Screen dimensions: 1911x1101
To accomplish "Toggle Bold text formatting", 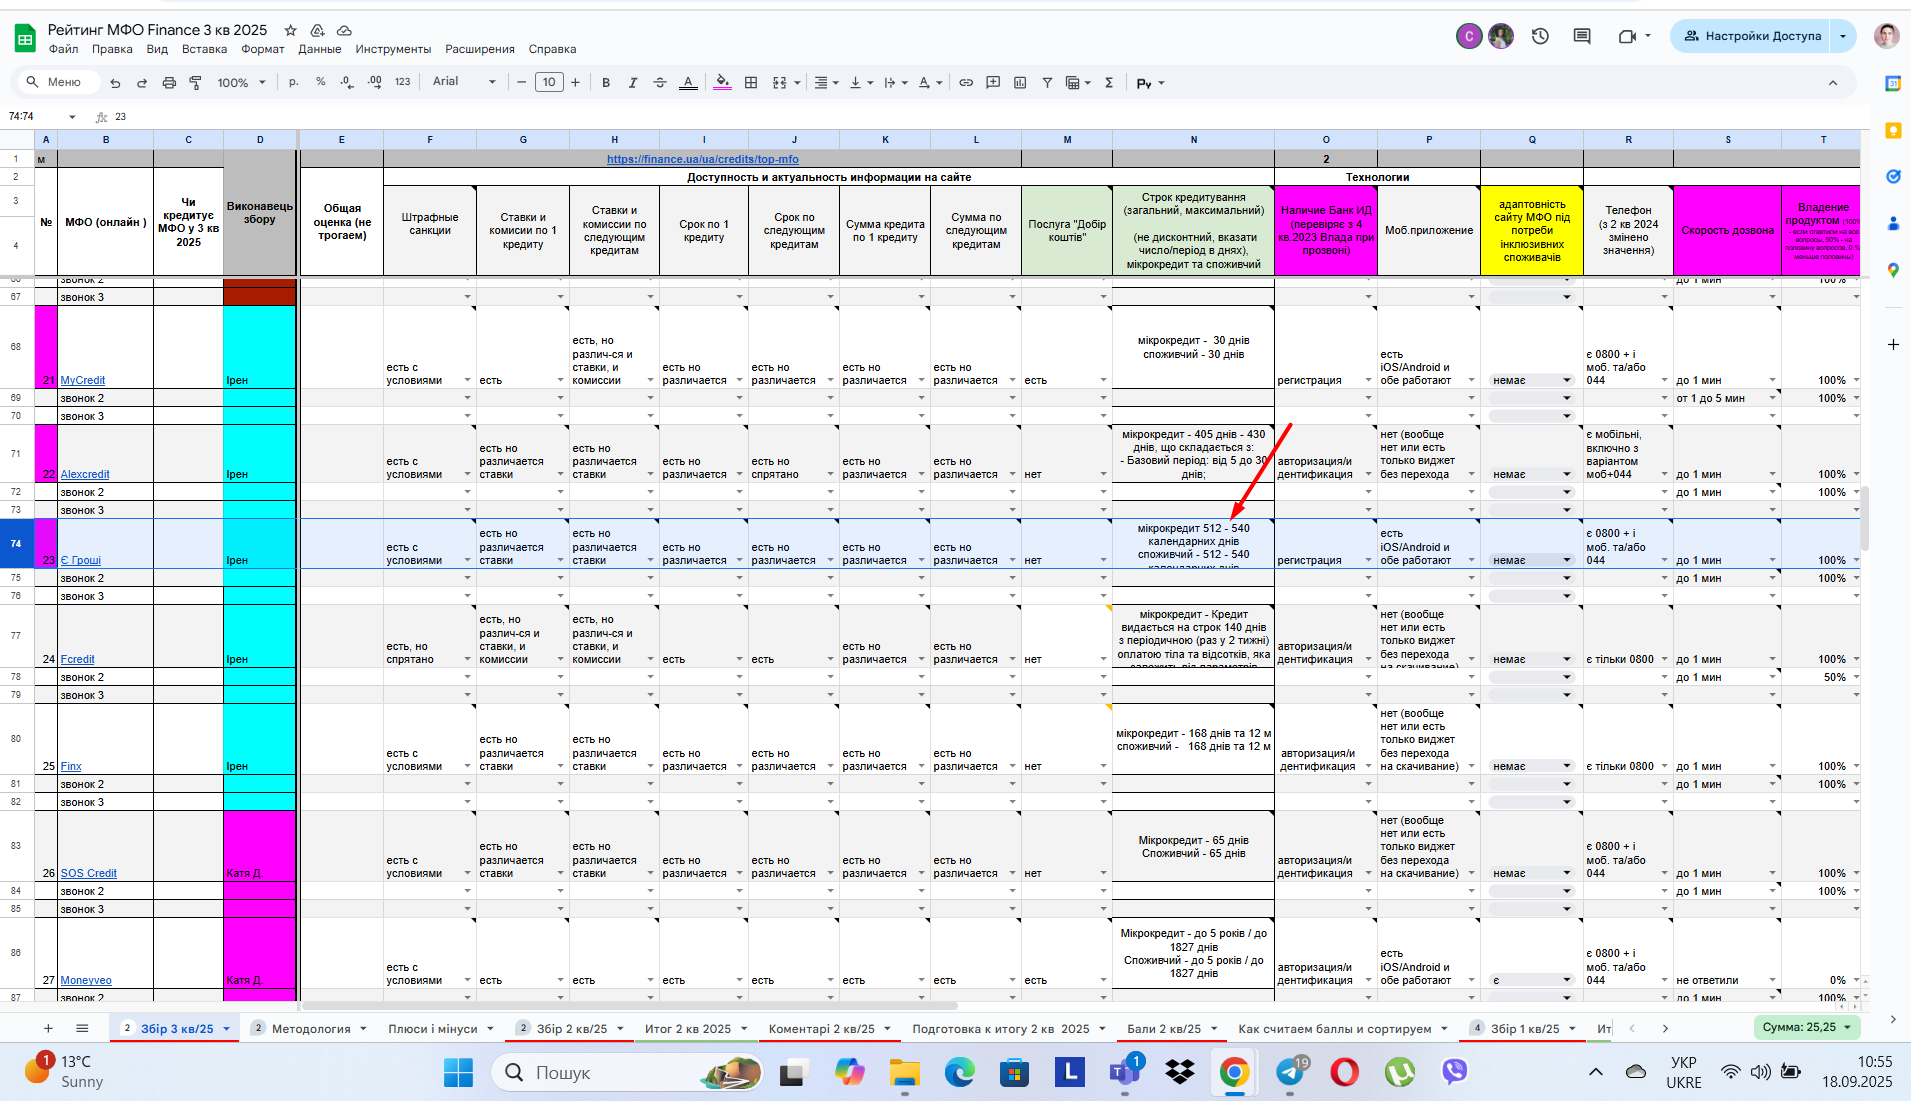I will point(606,83).
